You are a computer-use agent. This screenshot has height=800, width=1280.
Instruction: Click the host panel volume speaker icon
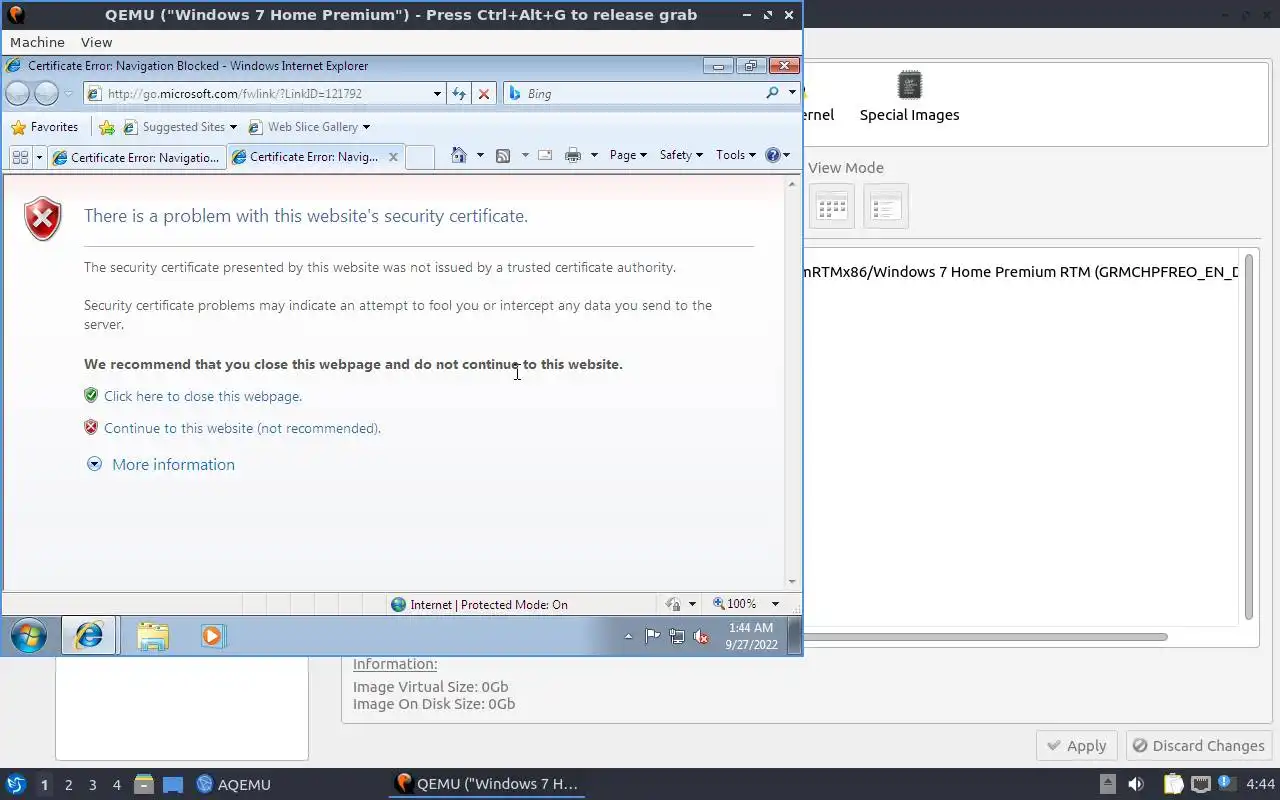pos(1136,784)
